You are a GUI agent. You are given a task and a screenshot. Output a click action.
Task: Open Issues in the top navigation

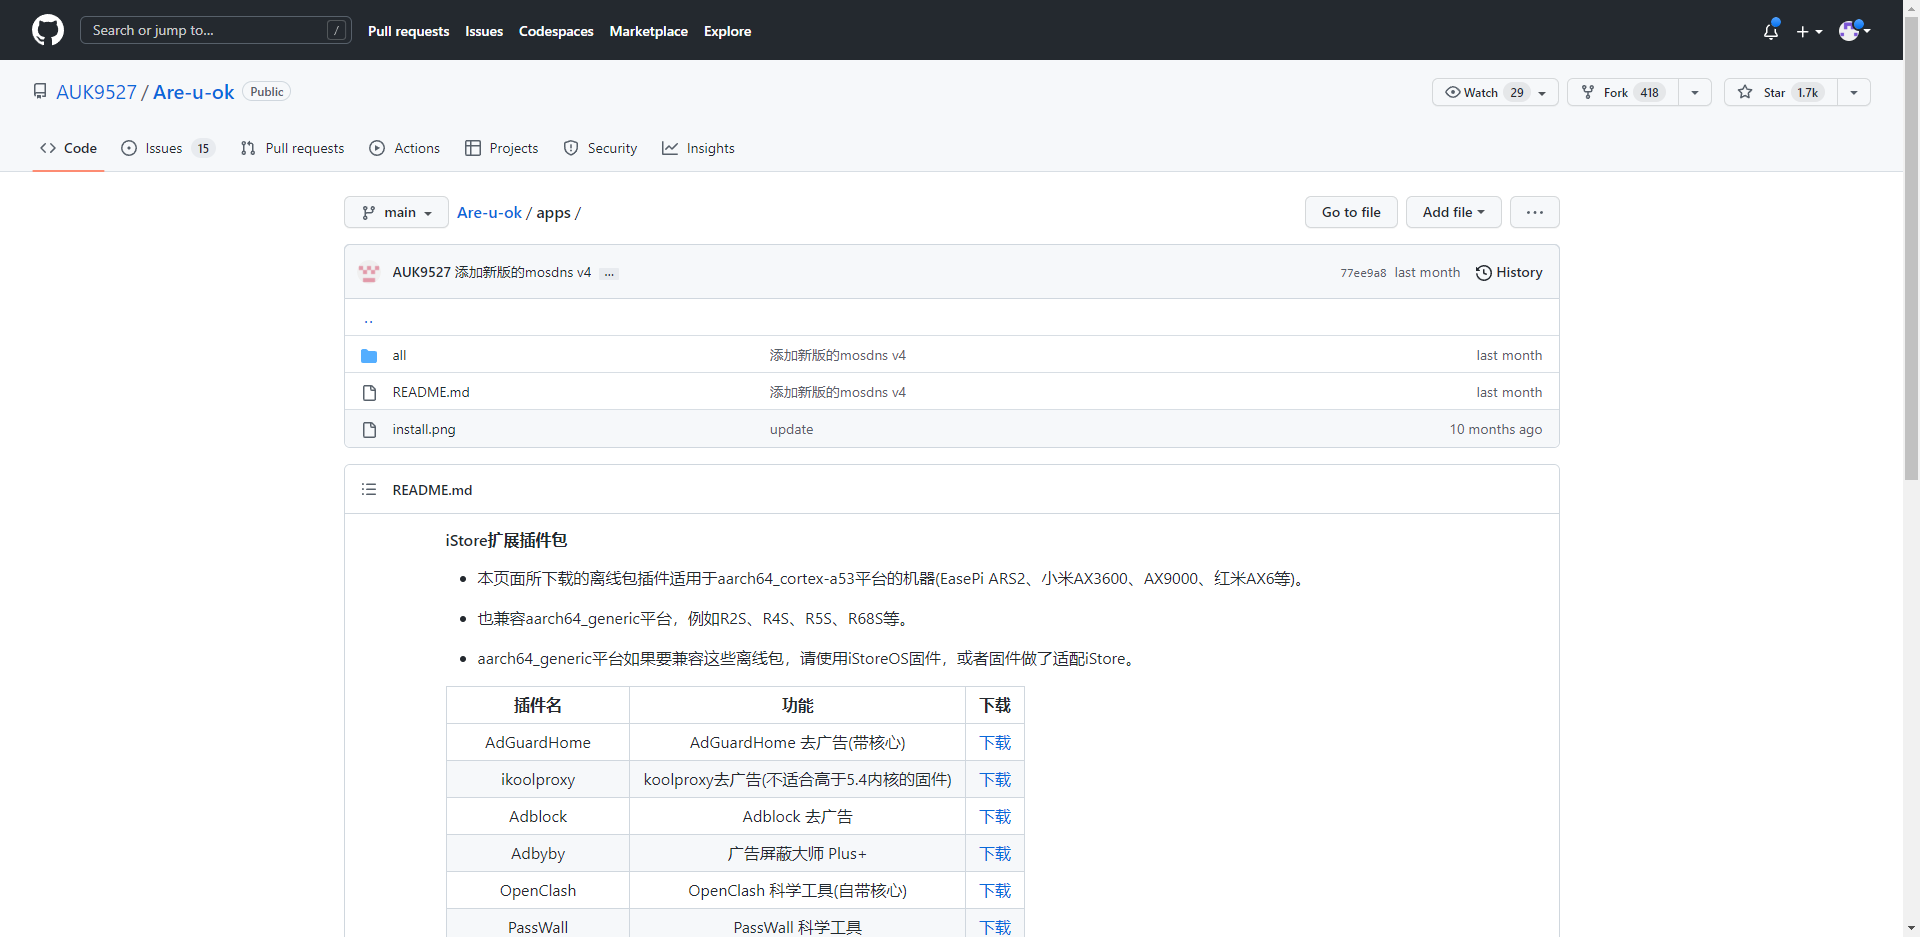pyautogui.click(x=484, y=31)
